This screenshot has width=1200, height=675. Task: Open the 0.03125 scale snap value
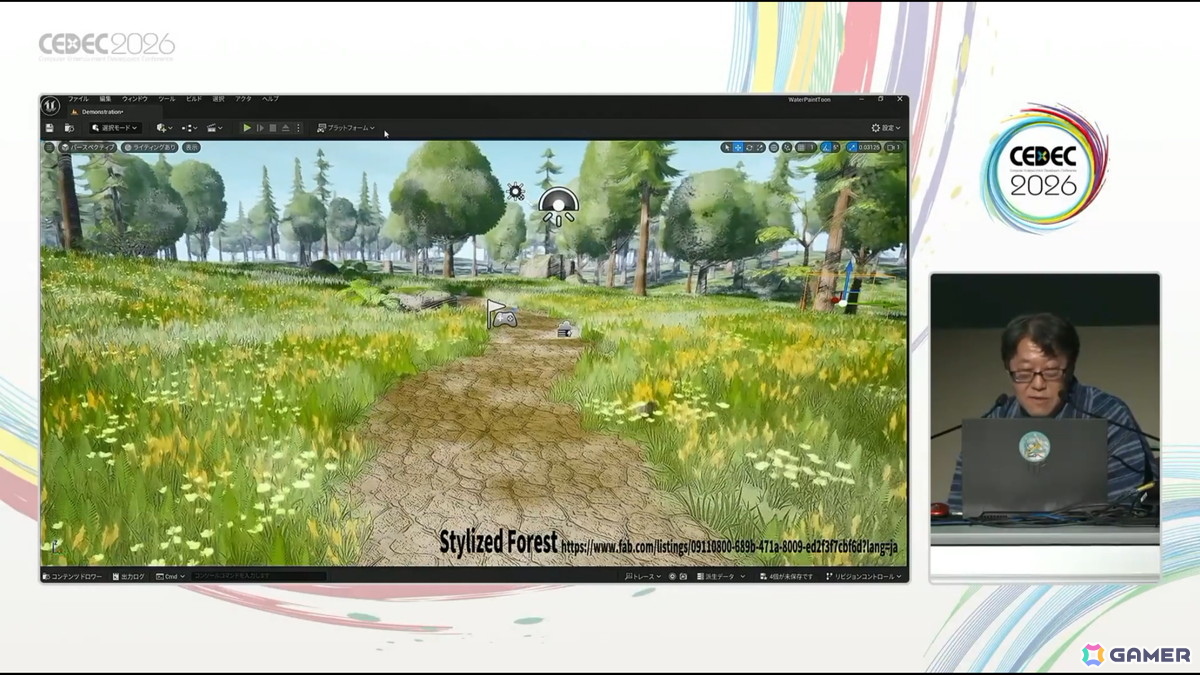pyautogui.click(x=869, y=148)
